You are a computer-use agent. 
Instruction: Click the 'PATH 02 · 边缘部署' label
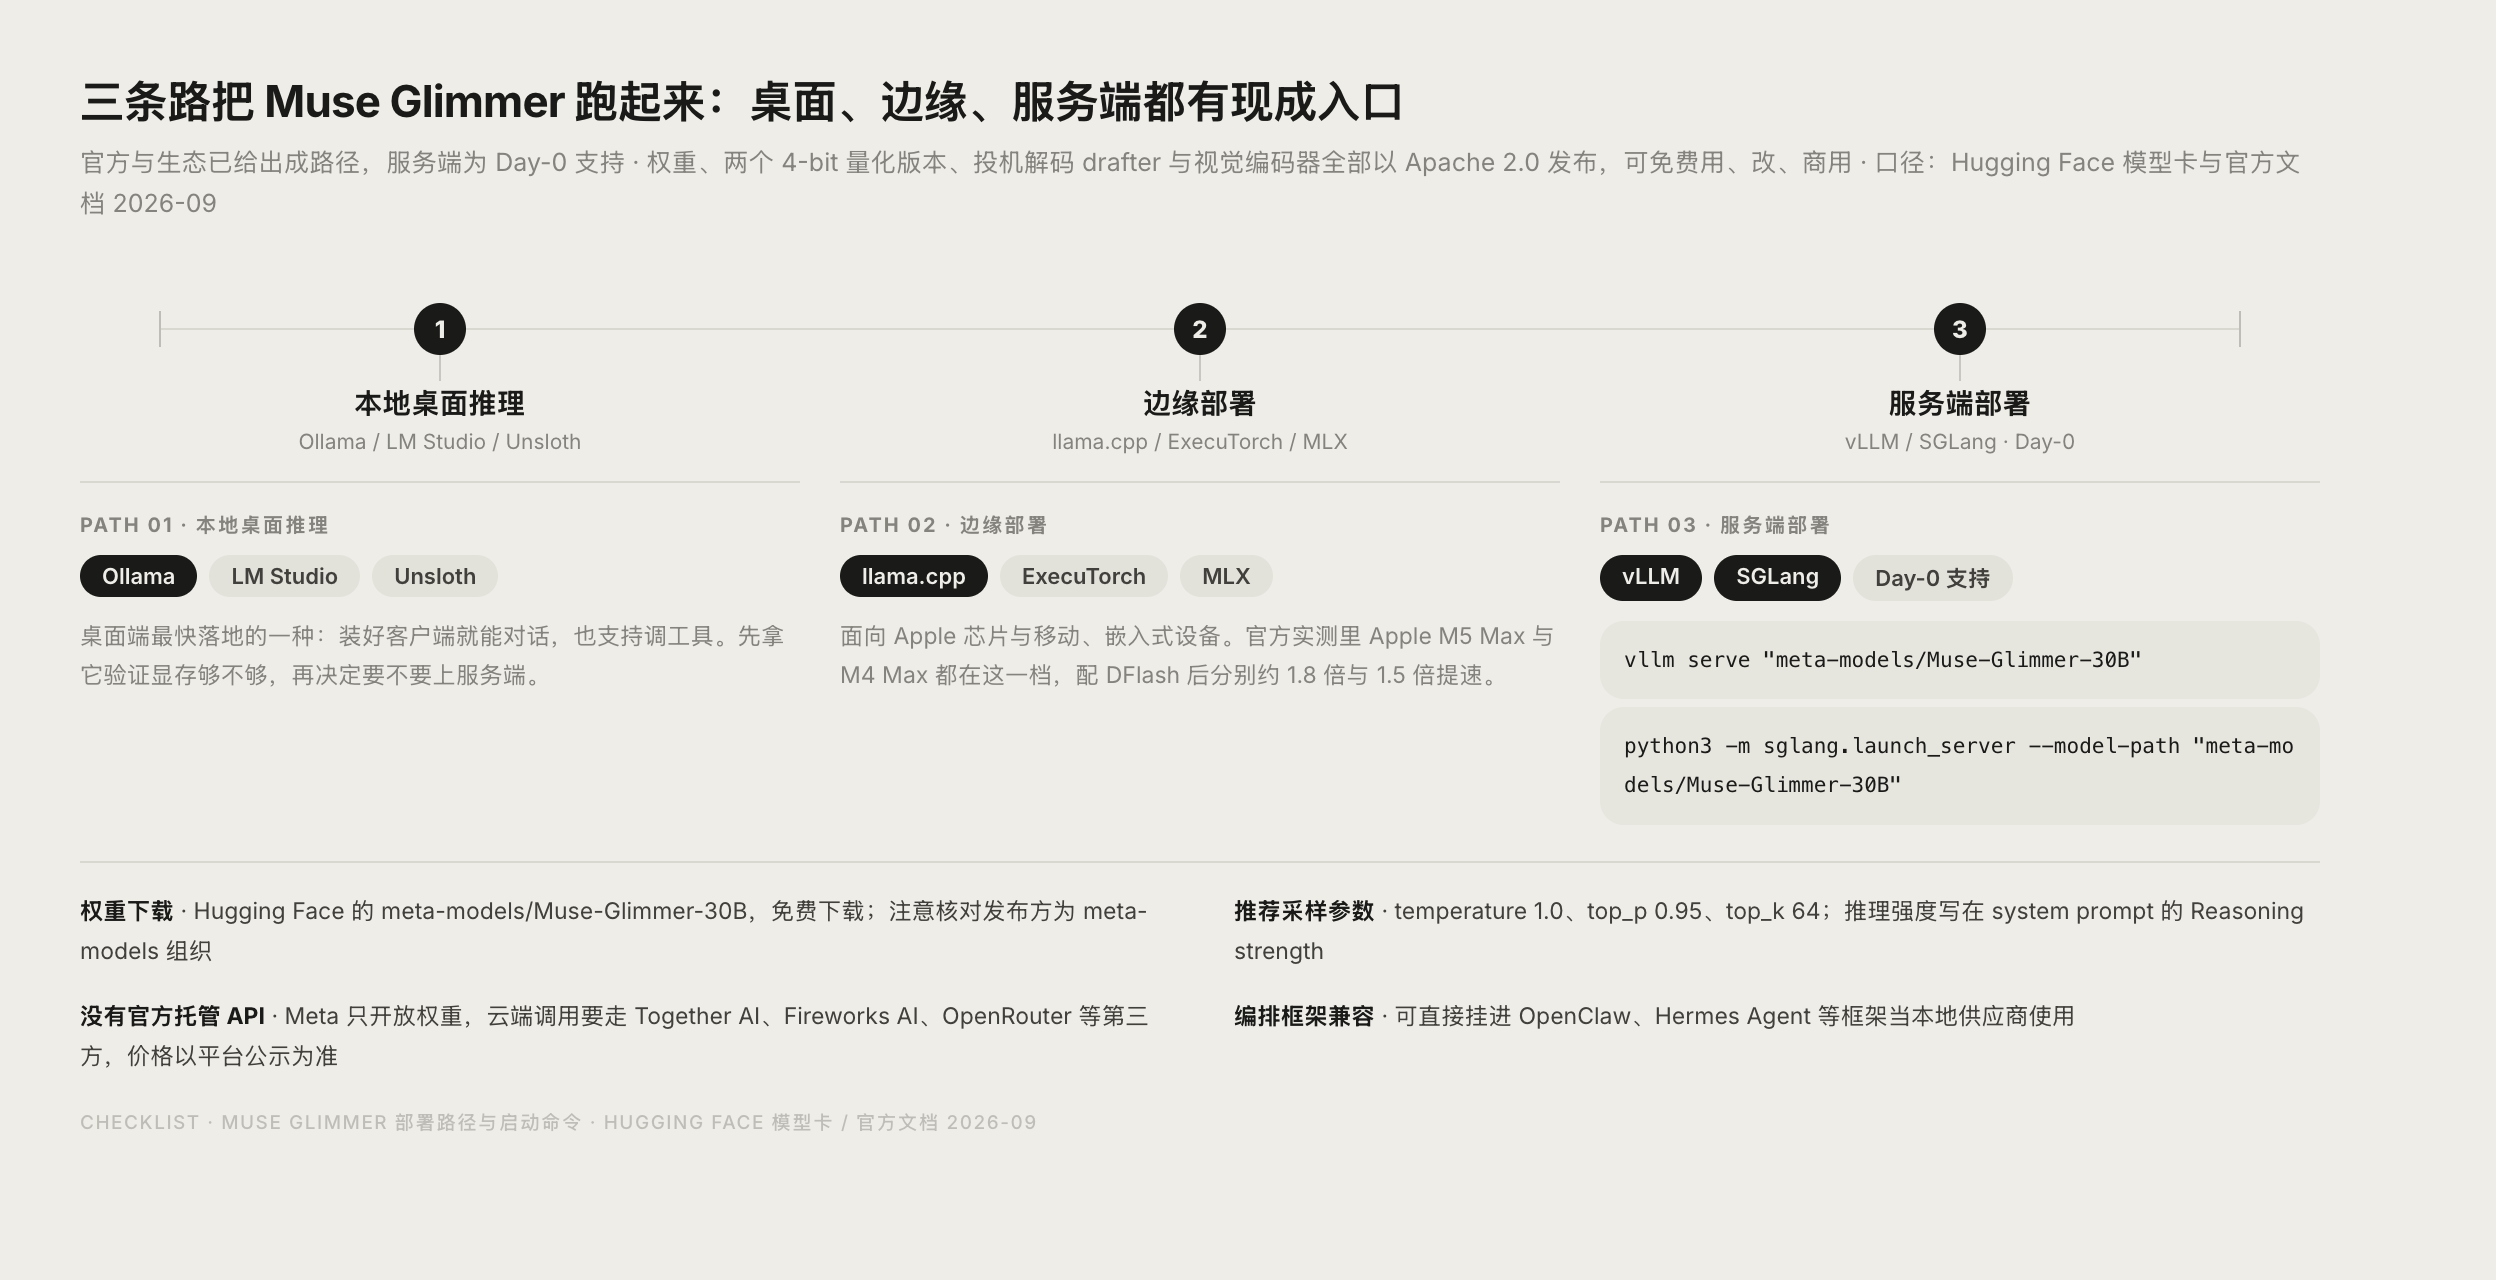(943, 525)
